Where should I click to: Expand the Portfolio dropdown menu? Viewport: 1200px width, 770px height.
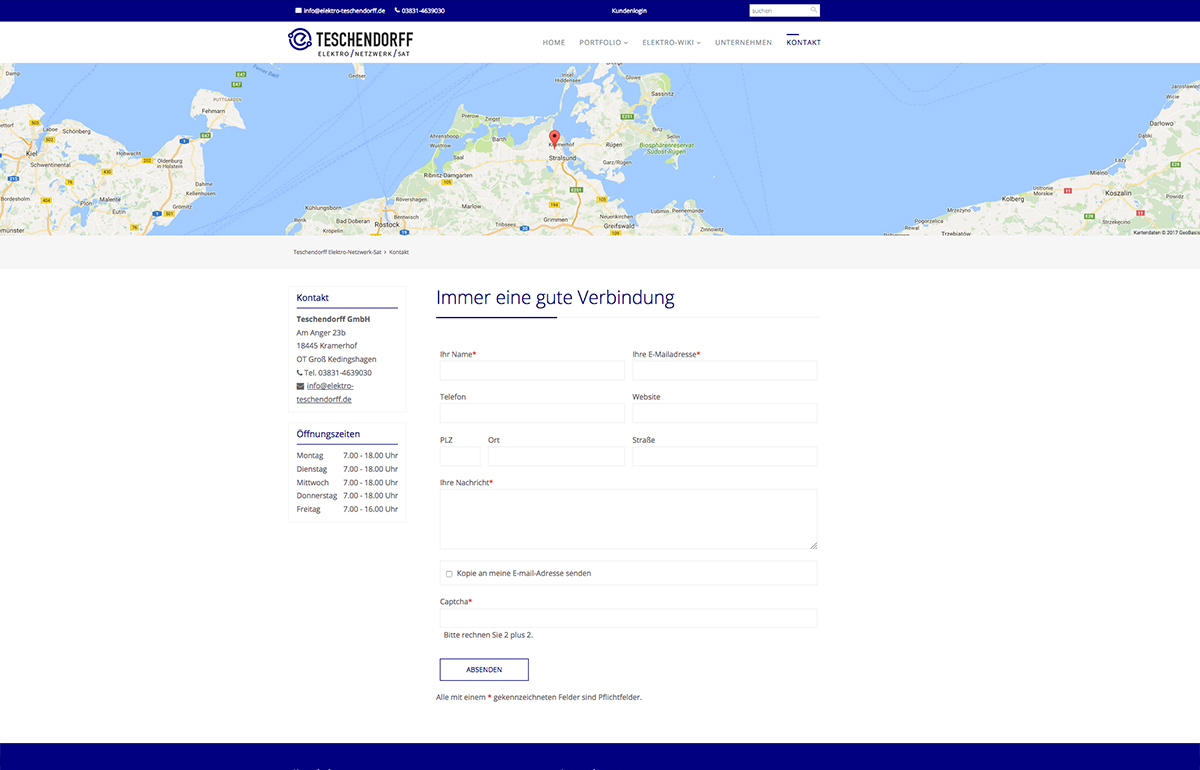pos(603,43)
